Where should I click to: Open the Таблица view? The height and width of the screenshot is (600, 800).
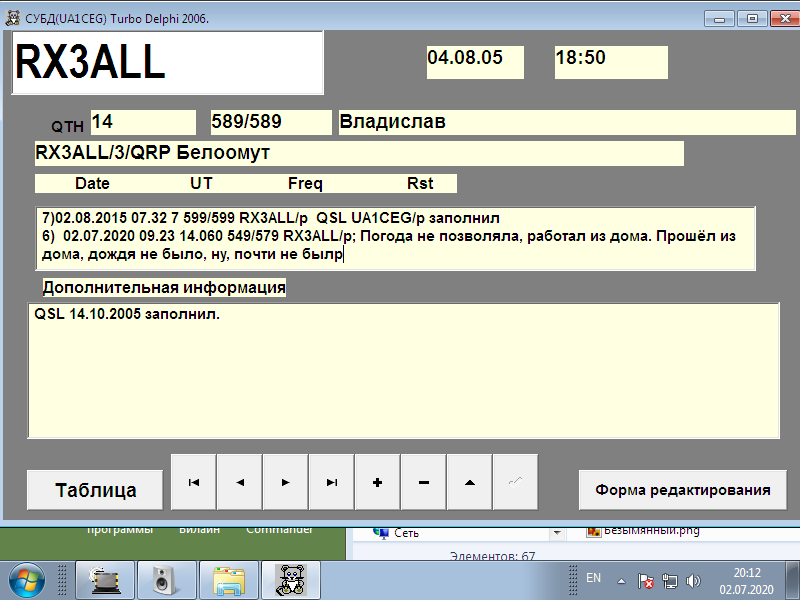(x=95, y=490)
